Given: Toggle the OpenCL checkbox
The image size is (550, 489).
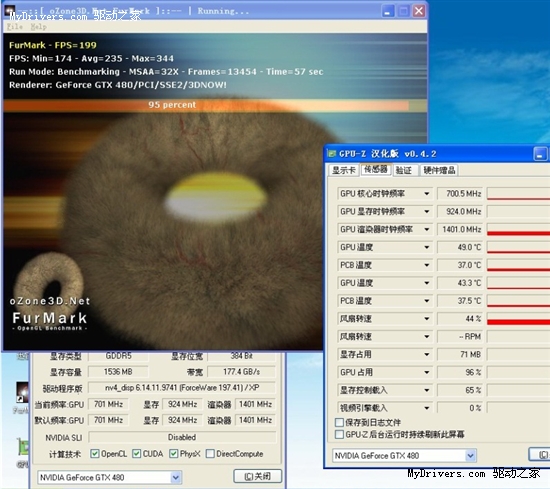Looking at the screenshot, I should tap(94, 454).
